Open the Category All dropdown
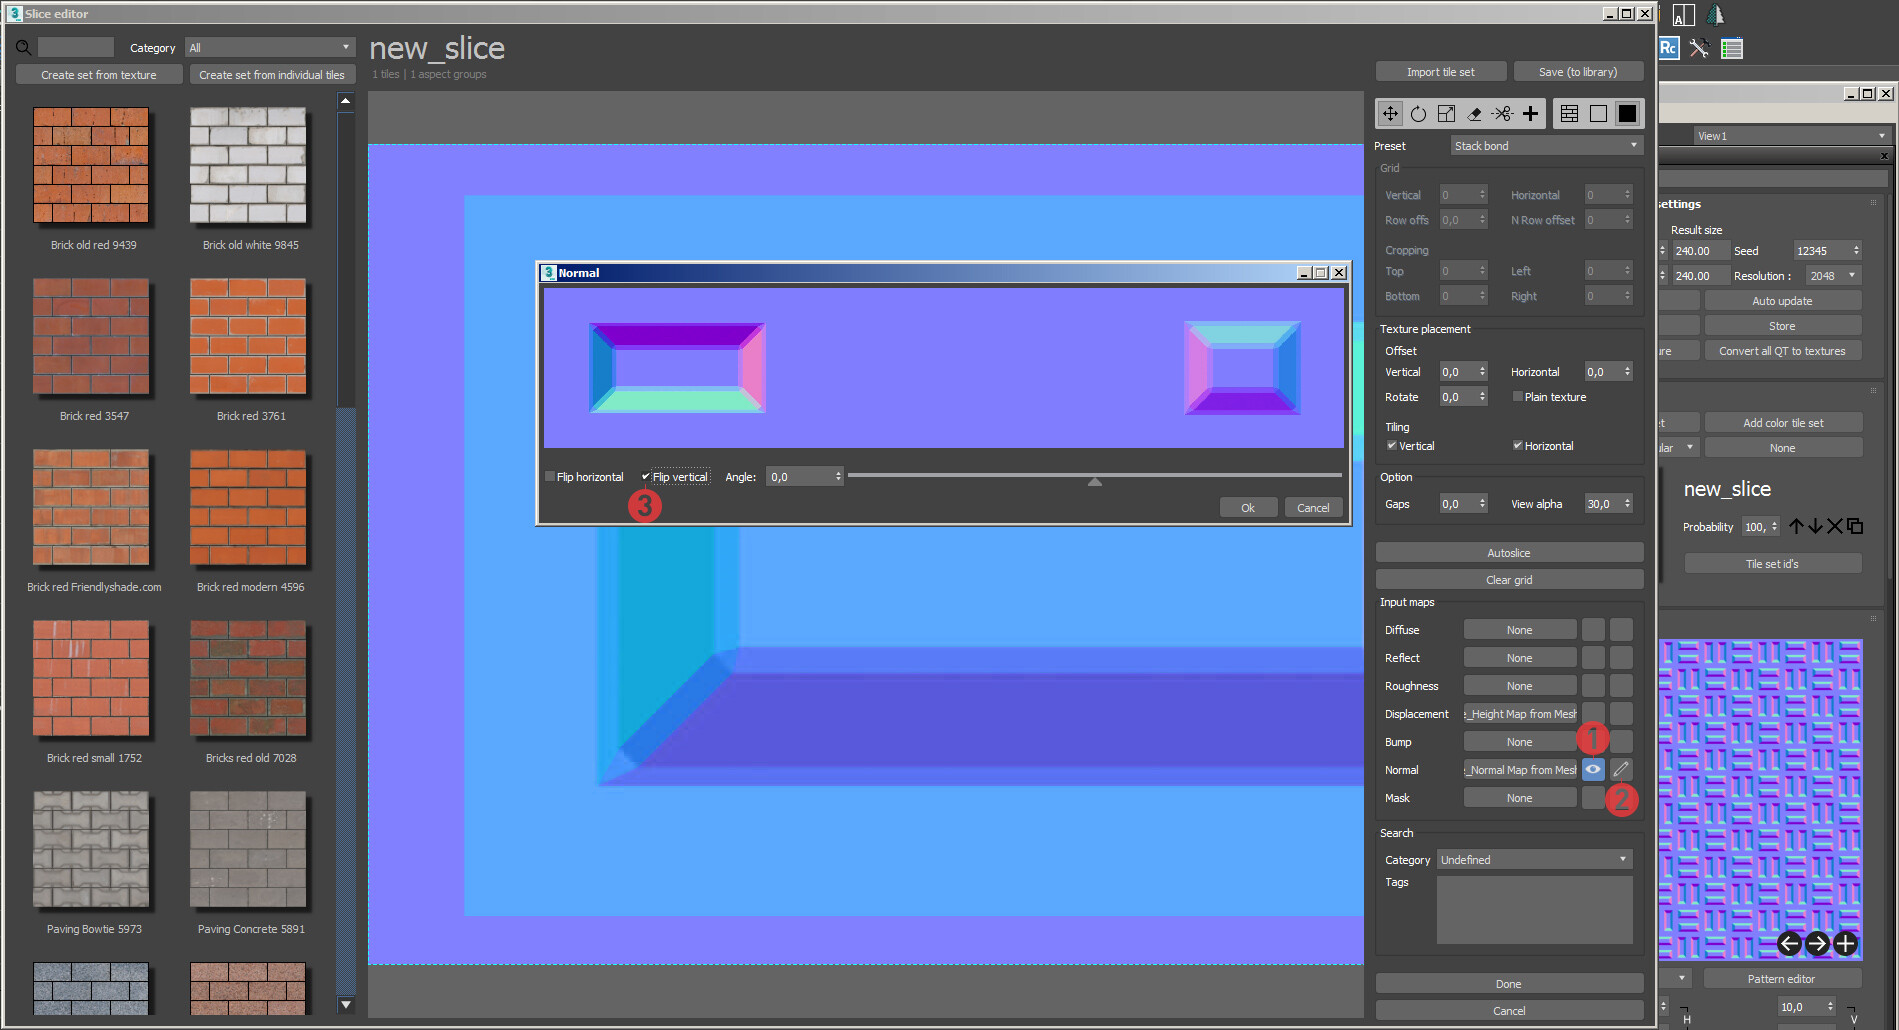Image resolution: width=1899 pixels, height=1030 pixels. (x=270, y=48)
